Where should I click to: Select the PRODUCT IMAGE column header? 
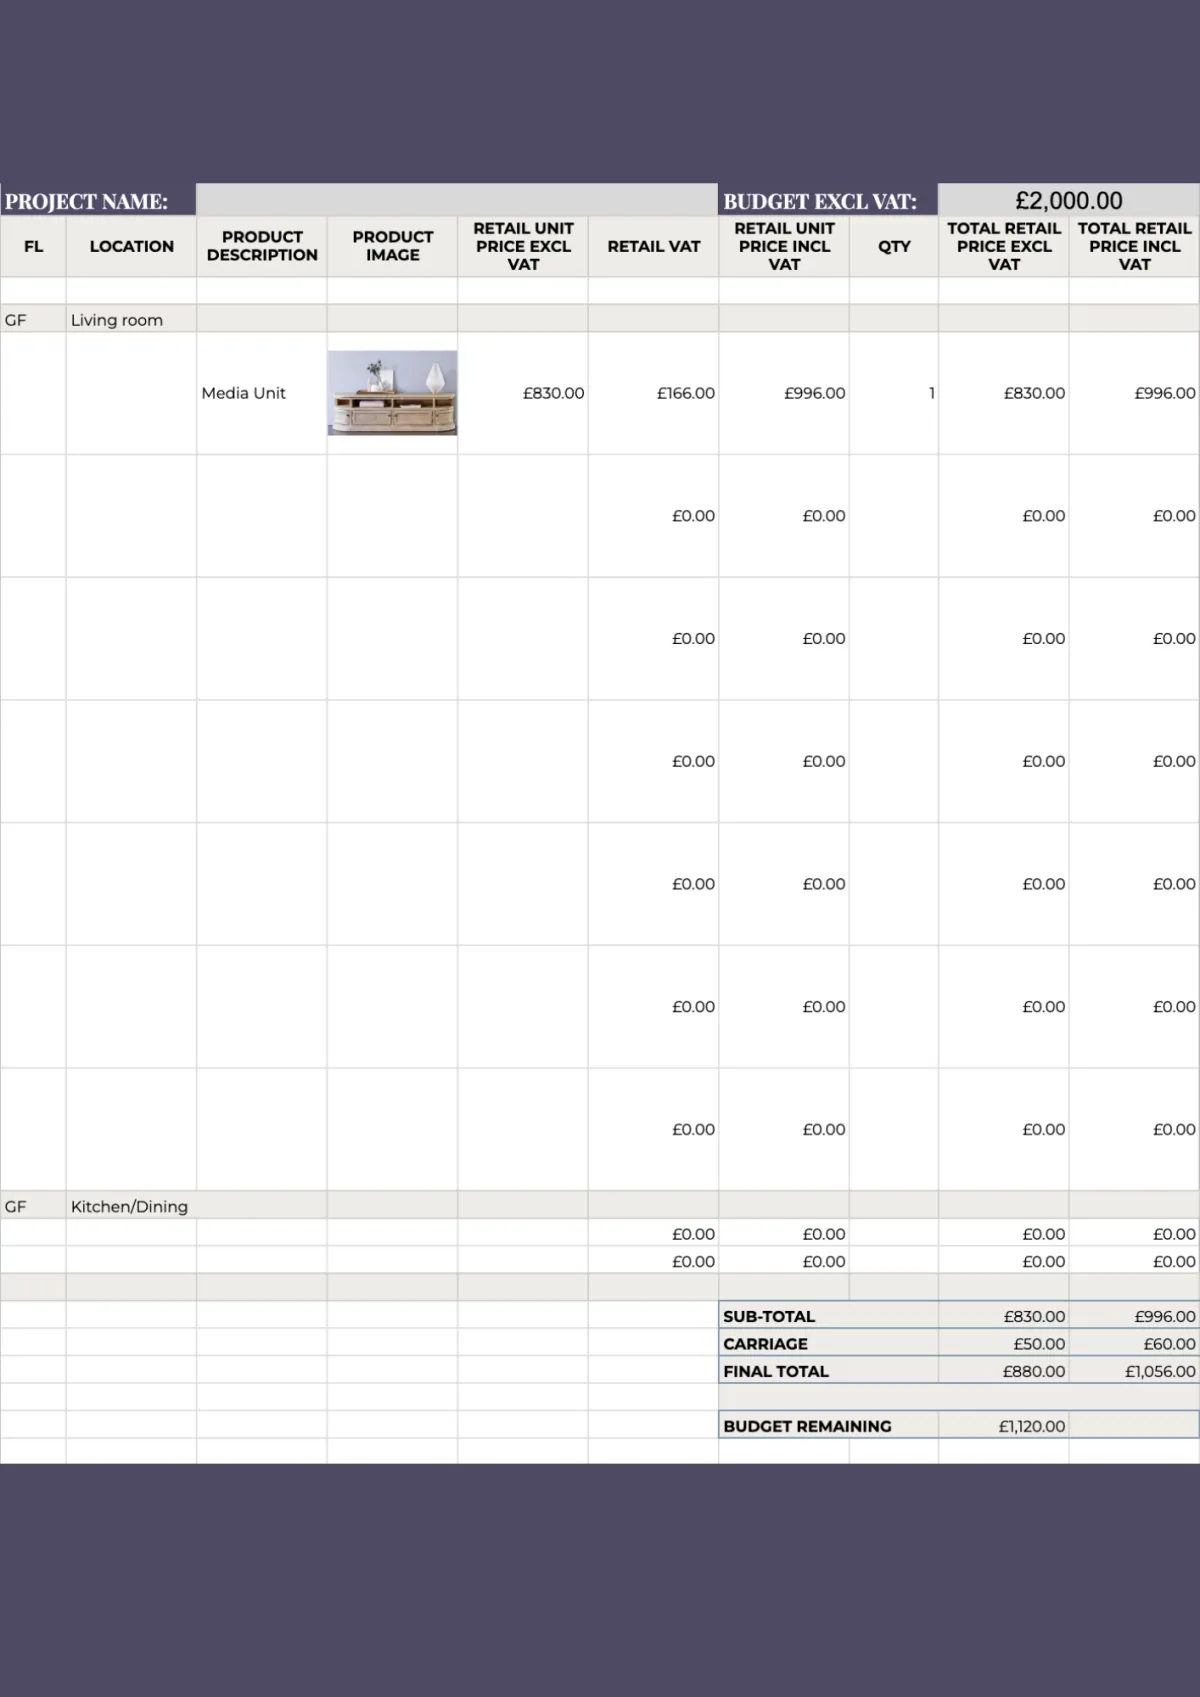pos(392,246)
